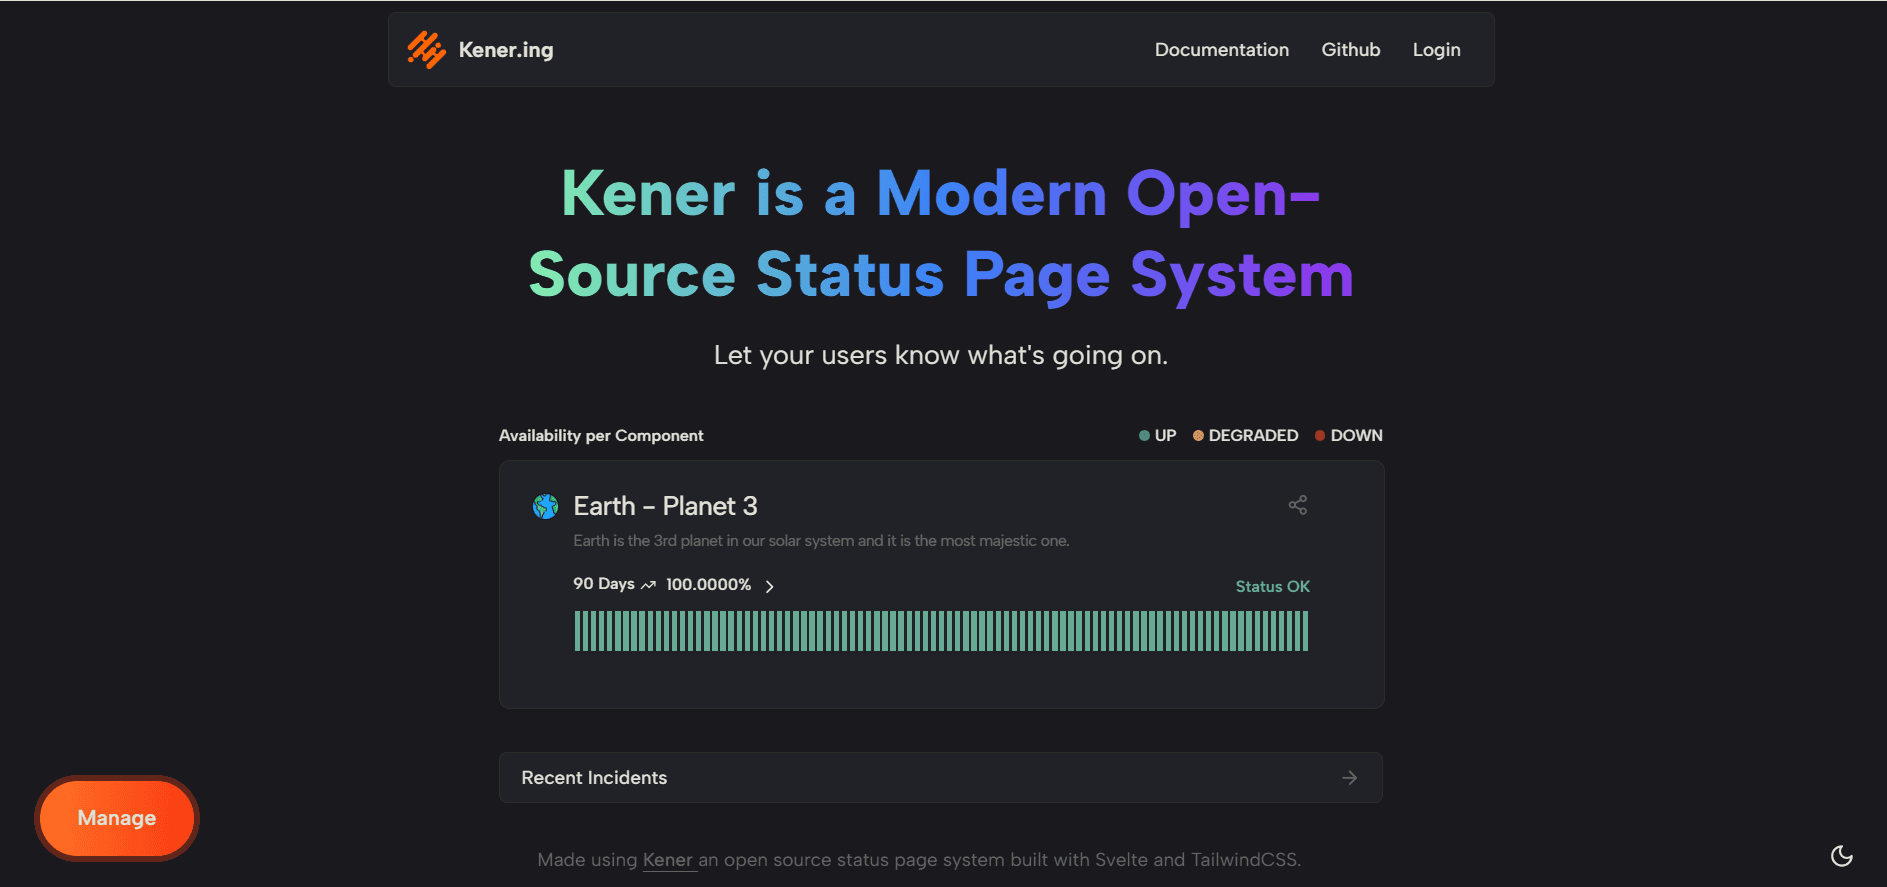Click the Earth – Planet 3 title
This screenshot has width=1887, height=887.
click(x=665, y=506)
